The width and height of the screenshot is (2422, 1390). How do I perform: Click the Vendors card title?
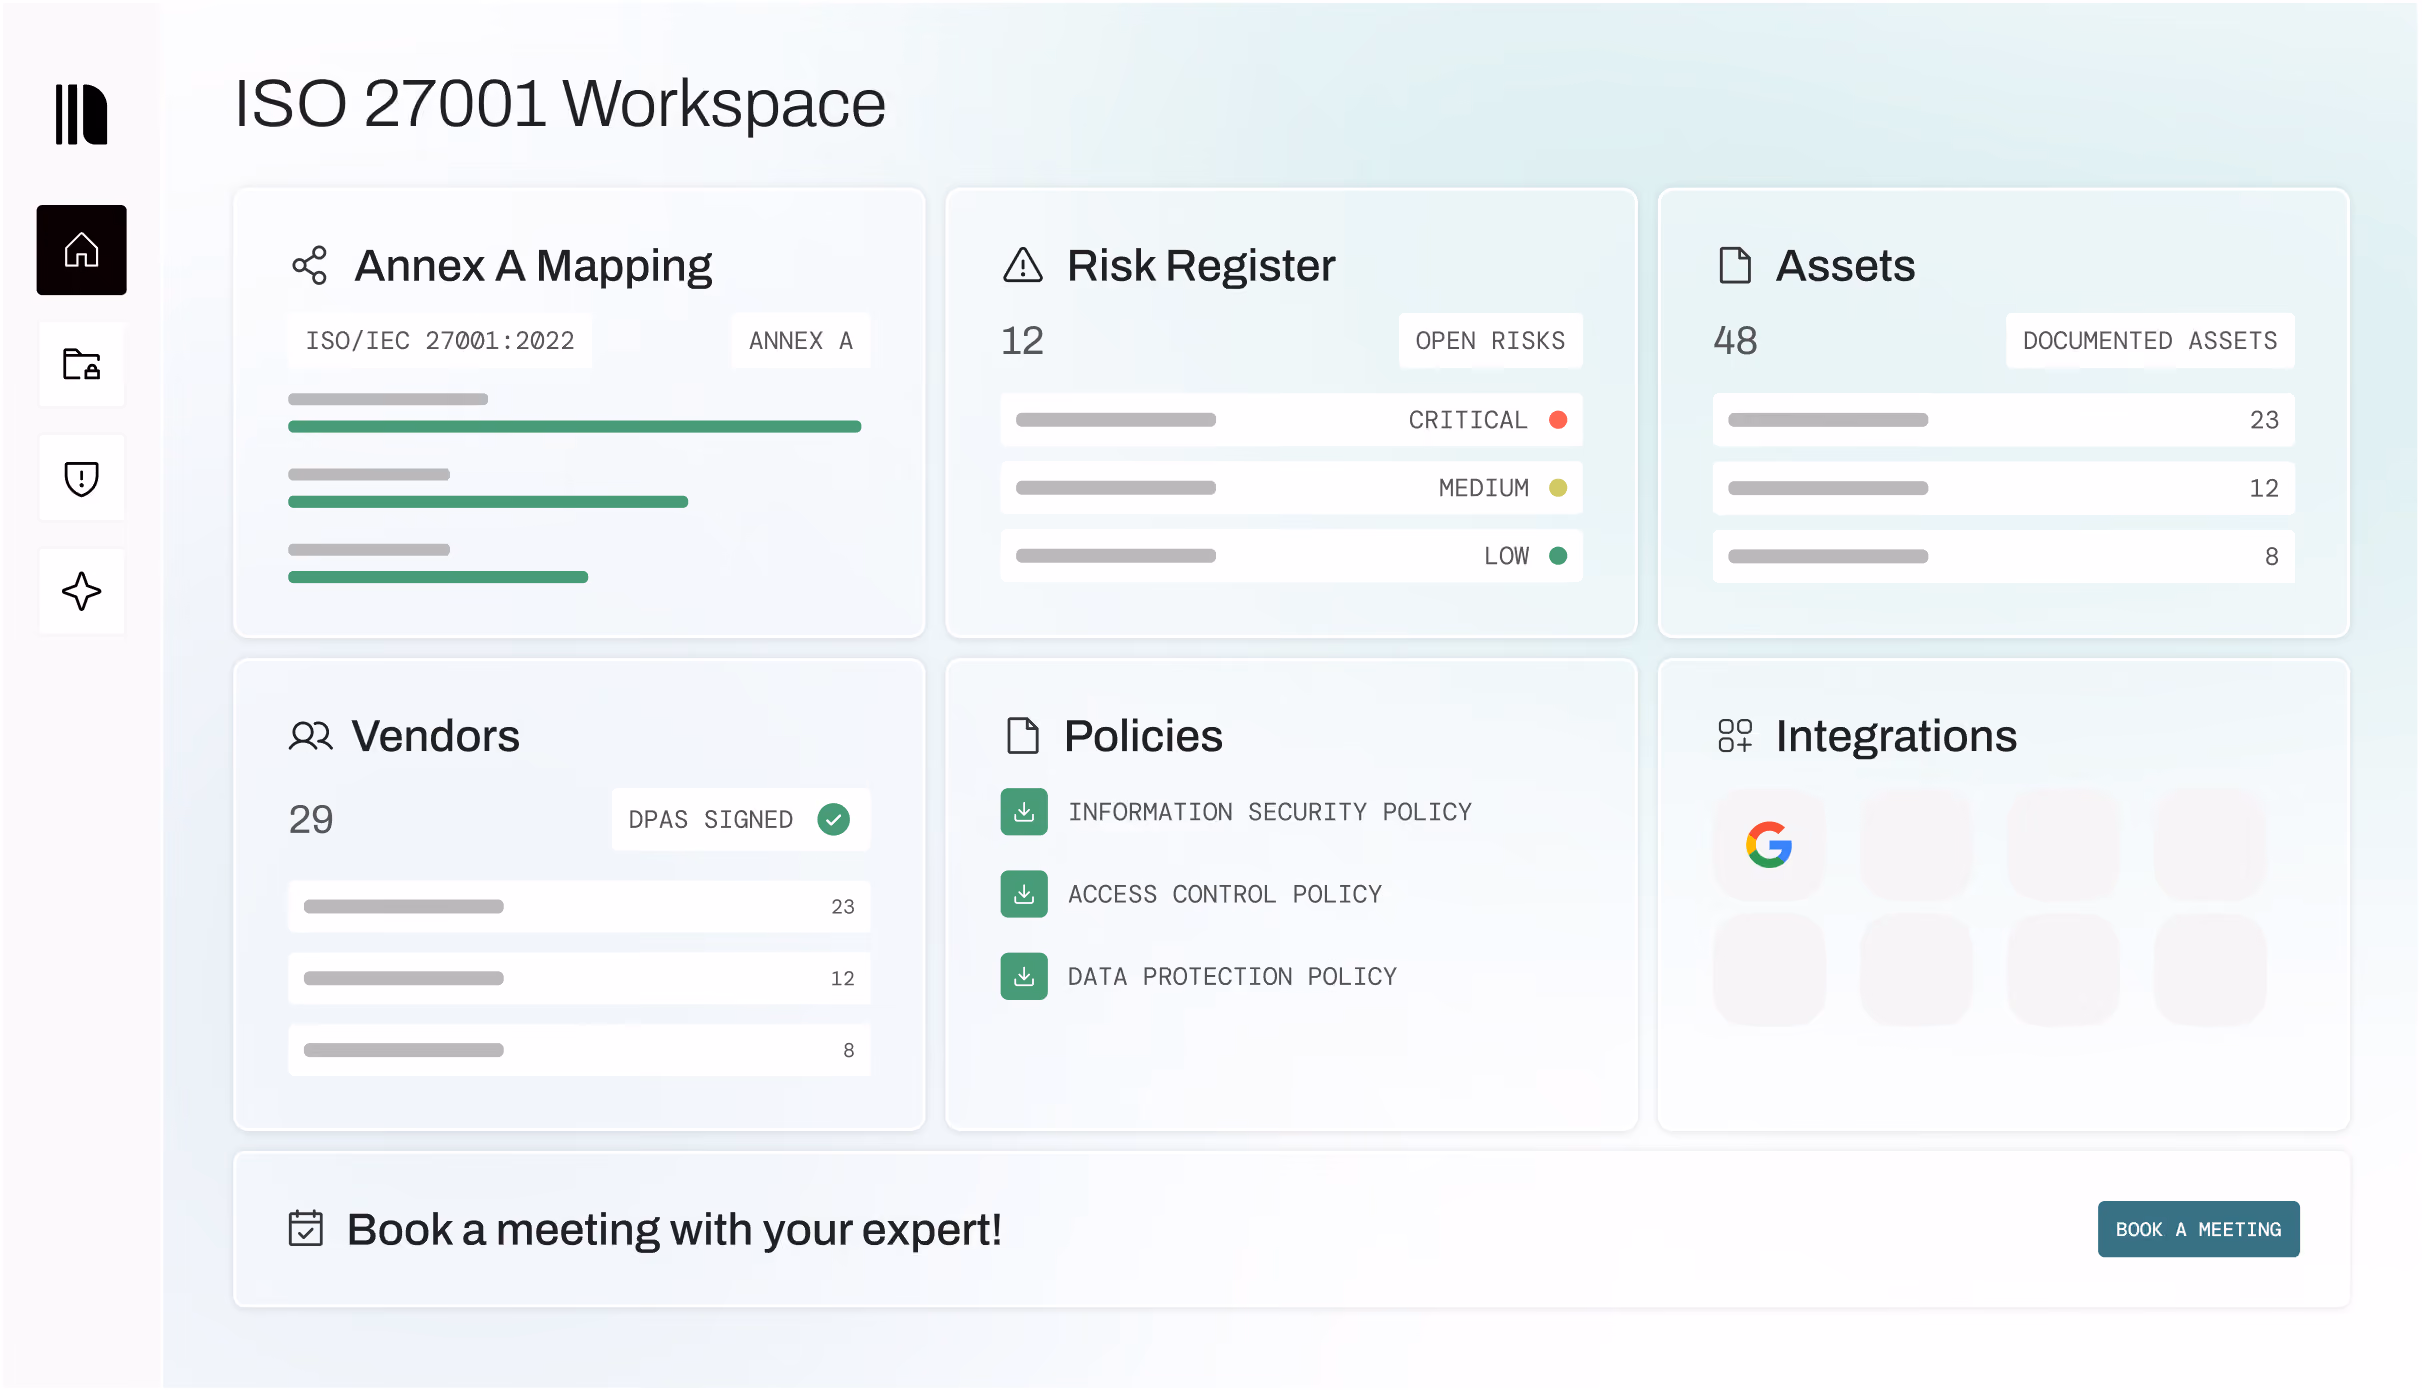point(436,736)
